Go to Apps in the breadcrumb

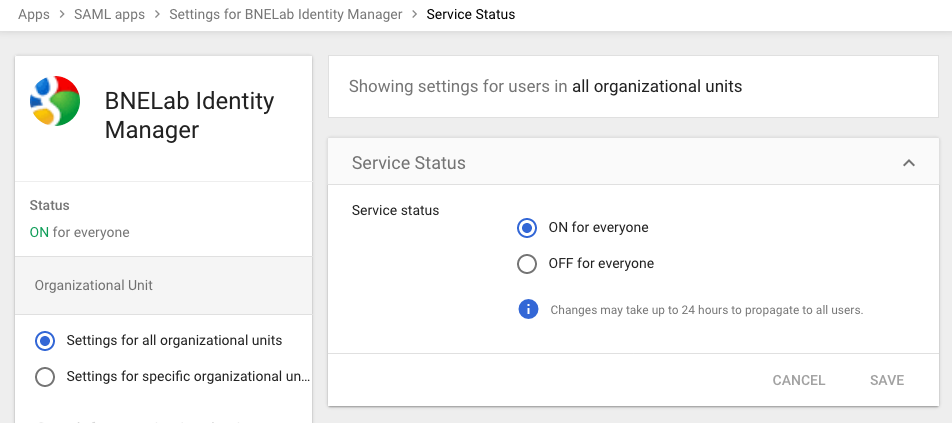pyautogui.click(x=34, y=15)
